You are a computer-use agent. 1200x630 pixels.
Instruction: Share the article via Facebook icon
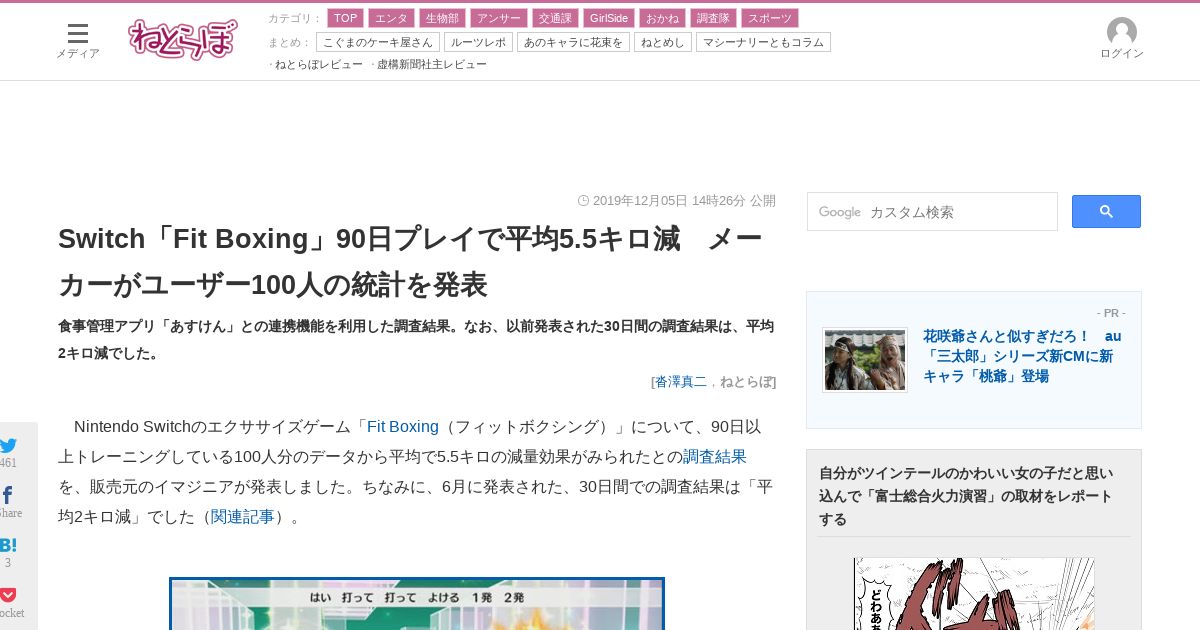tap(8, 496)
